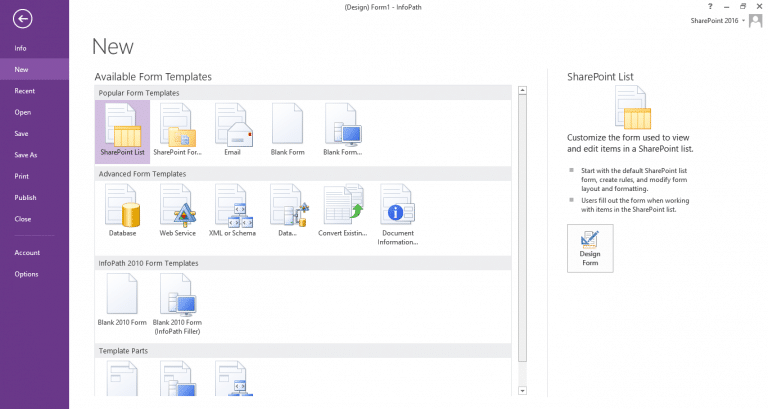The width and height of the screenshot is (768, 409).
Task: Click the Popular Form Templates header
Action: (x=303, y=93)
